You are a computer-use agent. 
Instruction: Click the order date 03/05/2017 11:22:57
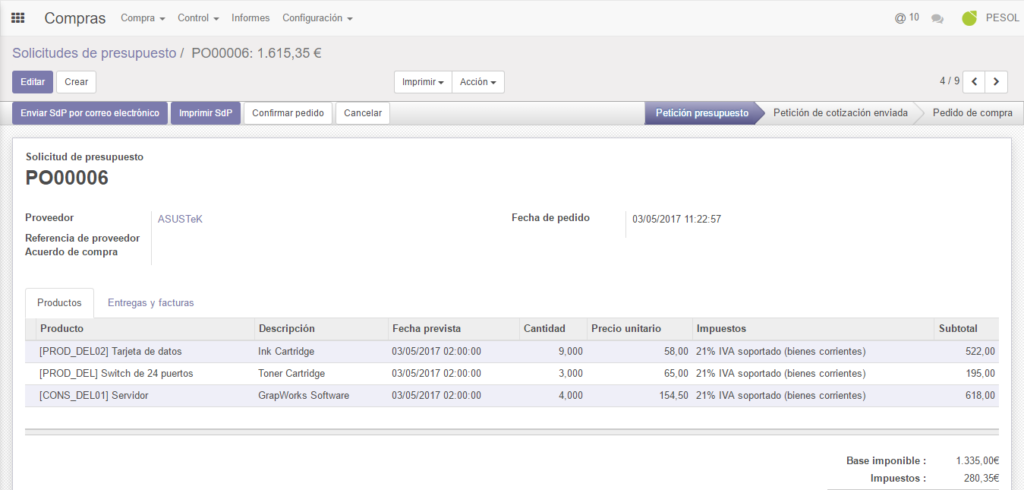[677, 220]
